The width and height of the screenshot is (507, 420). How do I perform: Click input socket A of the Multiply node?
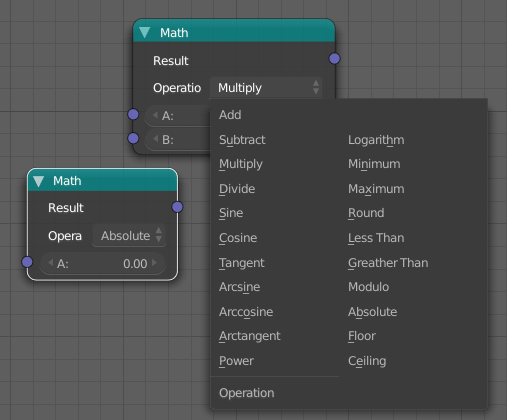click(133, 114)
